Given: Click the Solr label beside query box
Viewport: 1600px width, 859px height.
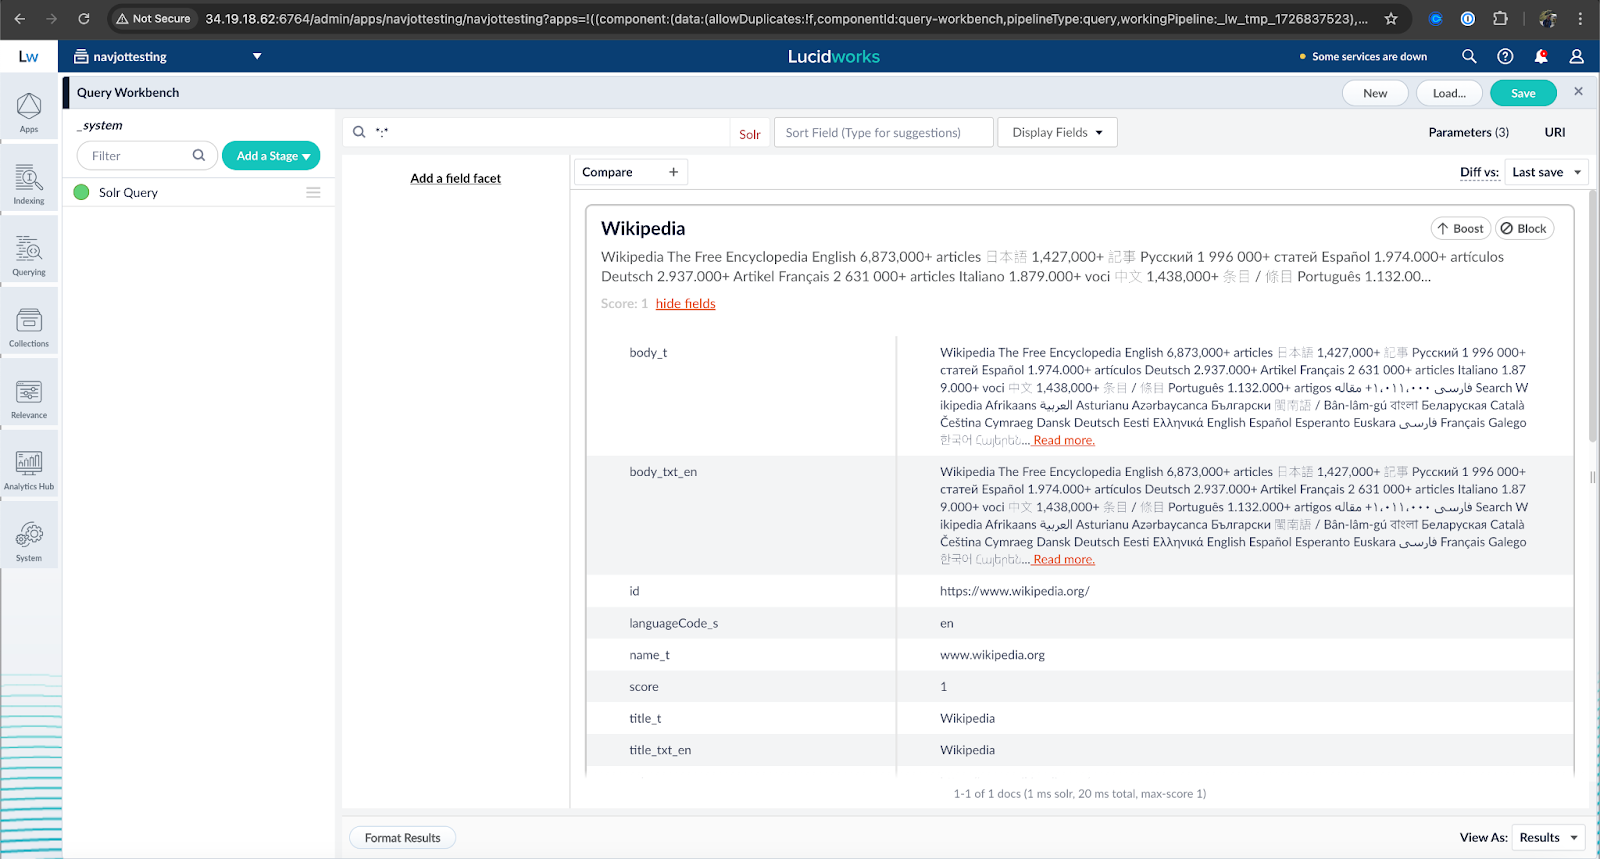Looking at the screenshot, I should 750,134.
